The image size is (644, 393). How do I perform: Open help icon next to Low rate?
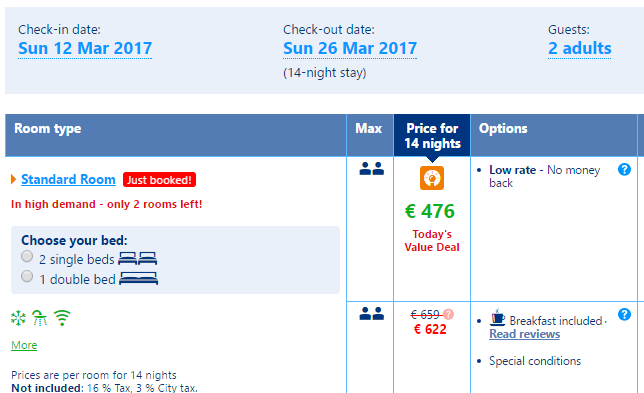[x=624, y=169]
